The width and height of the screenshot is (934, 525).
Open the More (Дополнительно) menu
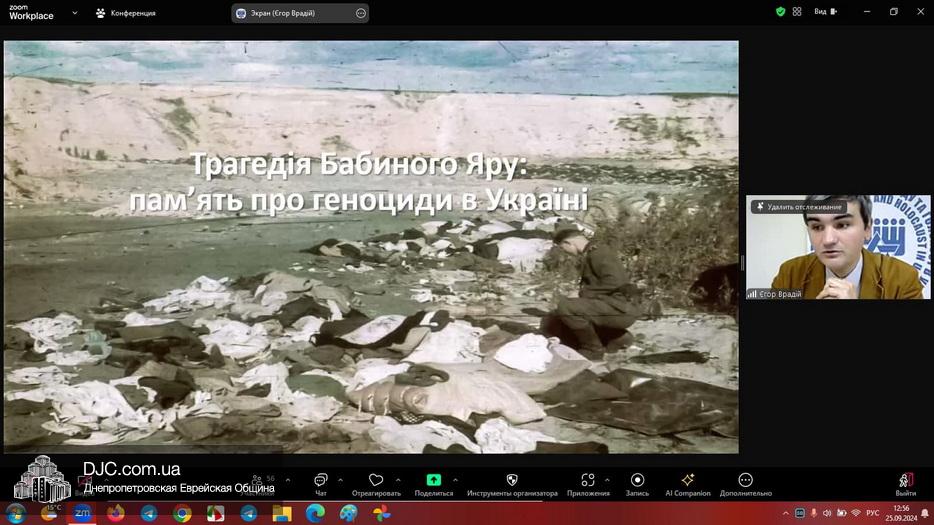[745, 481]
